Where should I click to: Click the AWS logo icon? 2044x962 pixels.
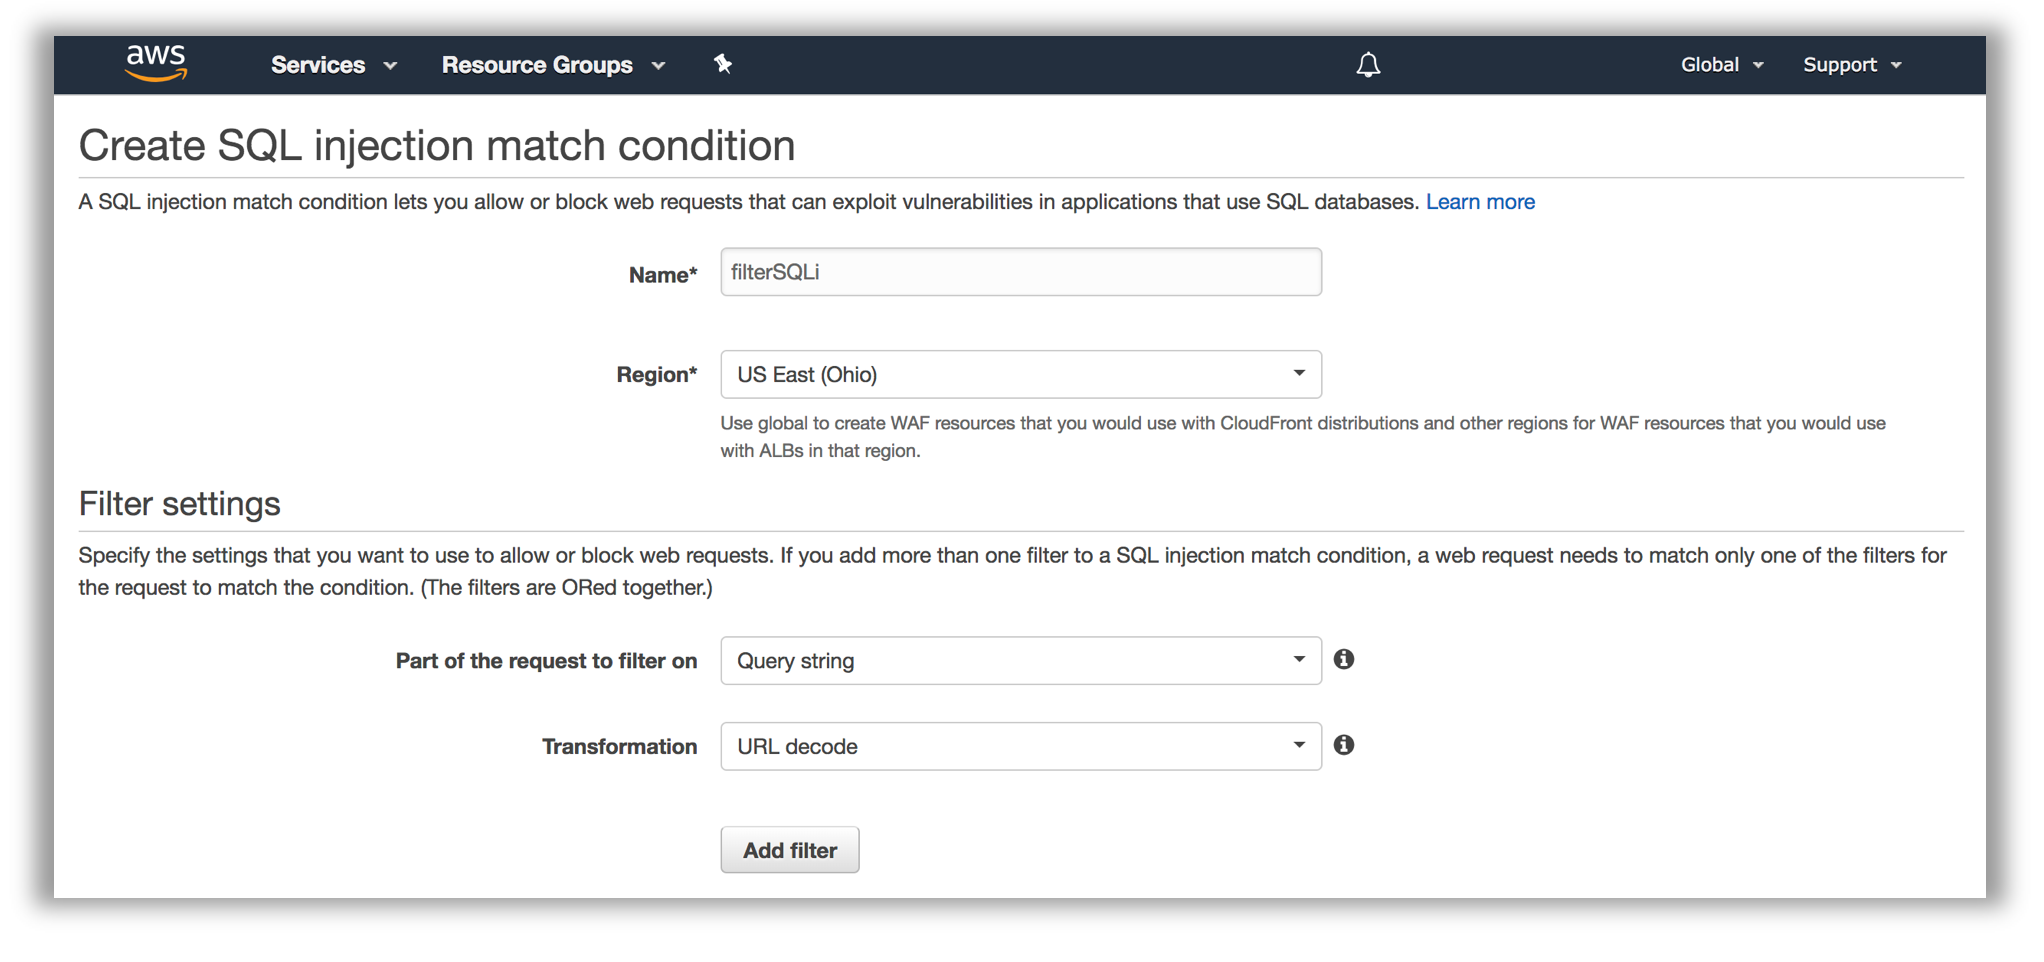point(156,63)
